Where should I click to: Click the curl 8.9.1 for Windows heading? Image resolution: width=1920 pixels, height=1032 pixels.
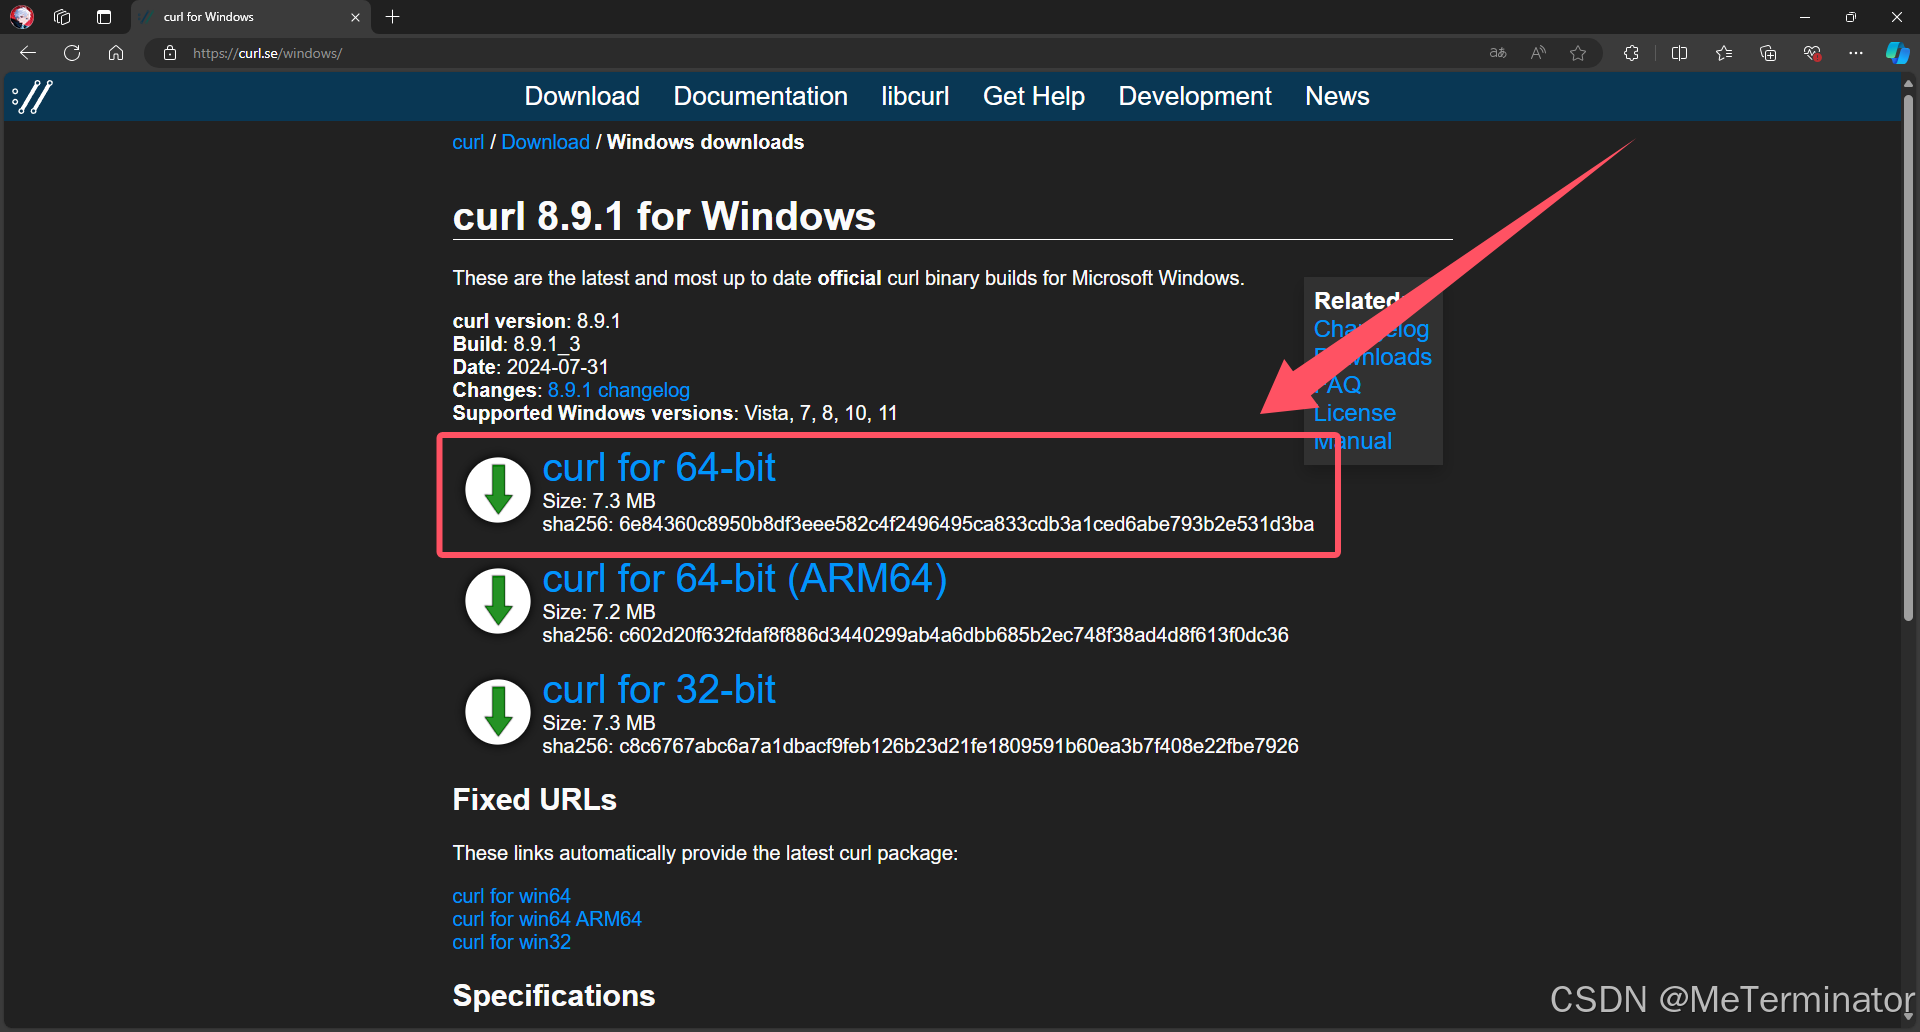[x=664, y=216]
